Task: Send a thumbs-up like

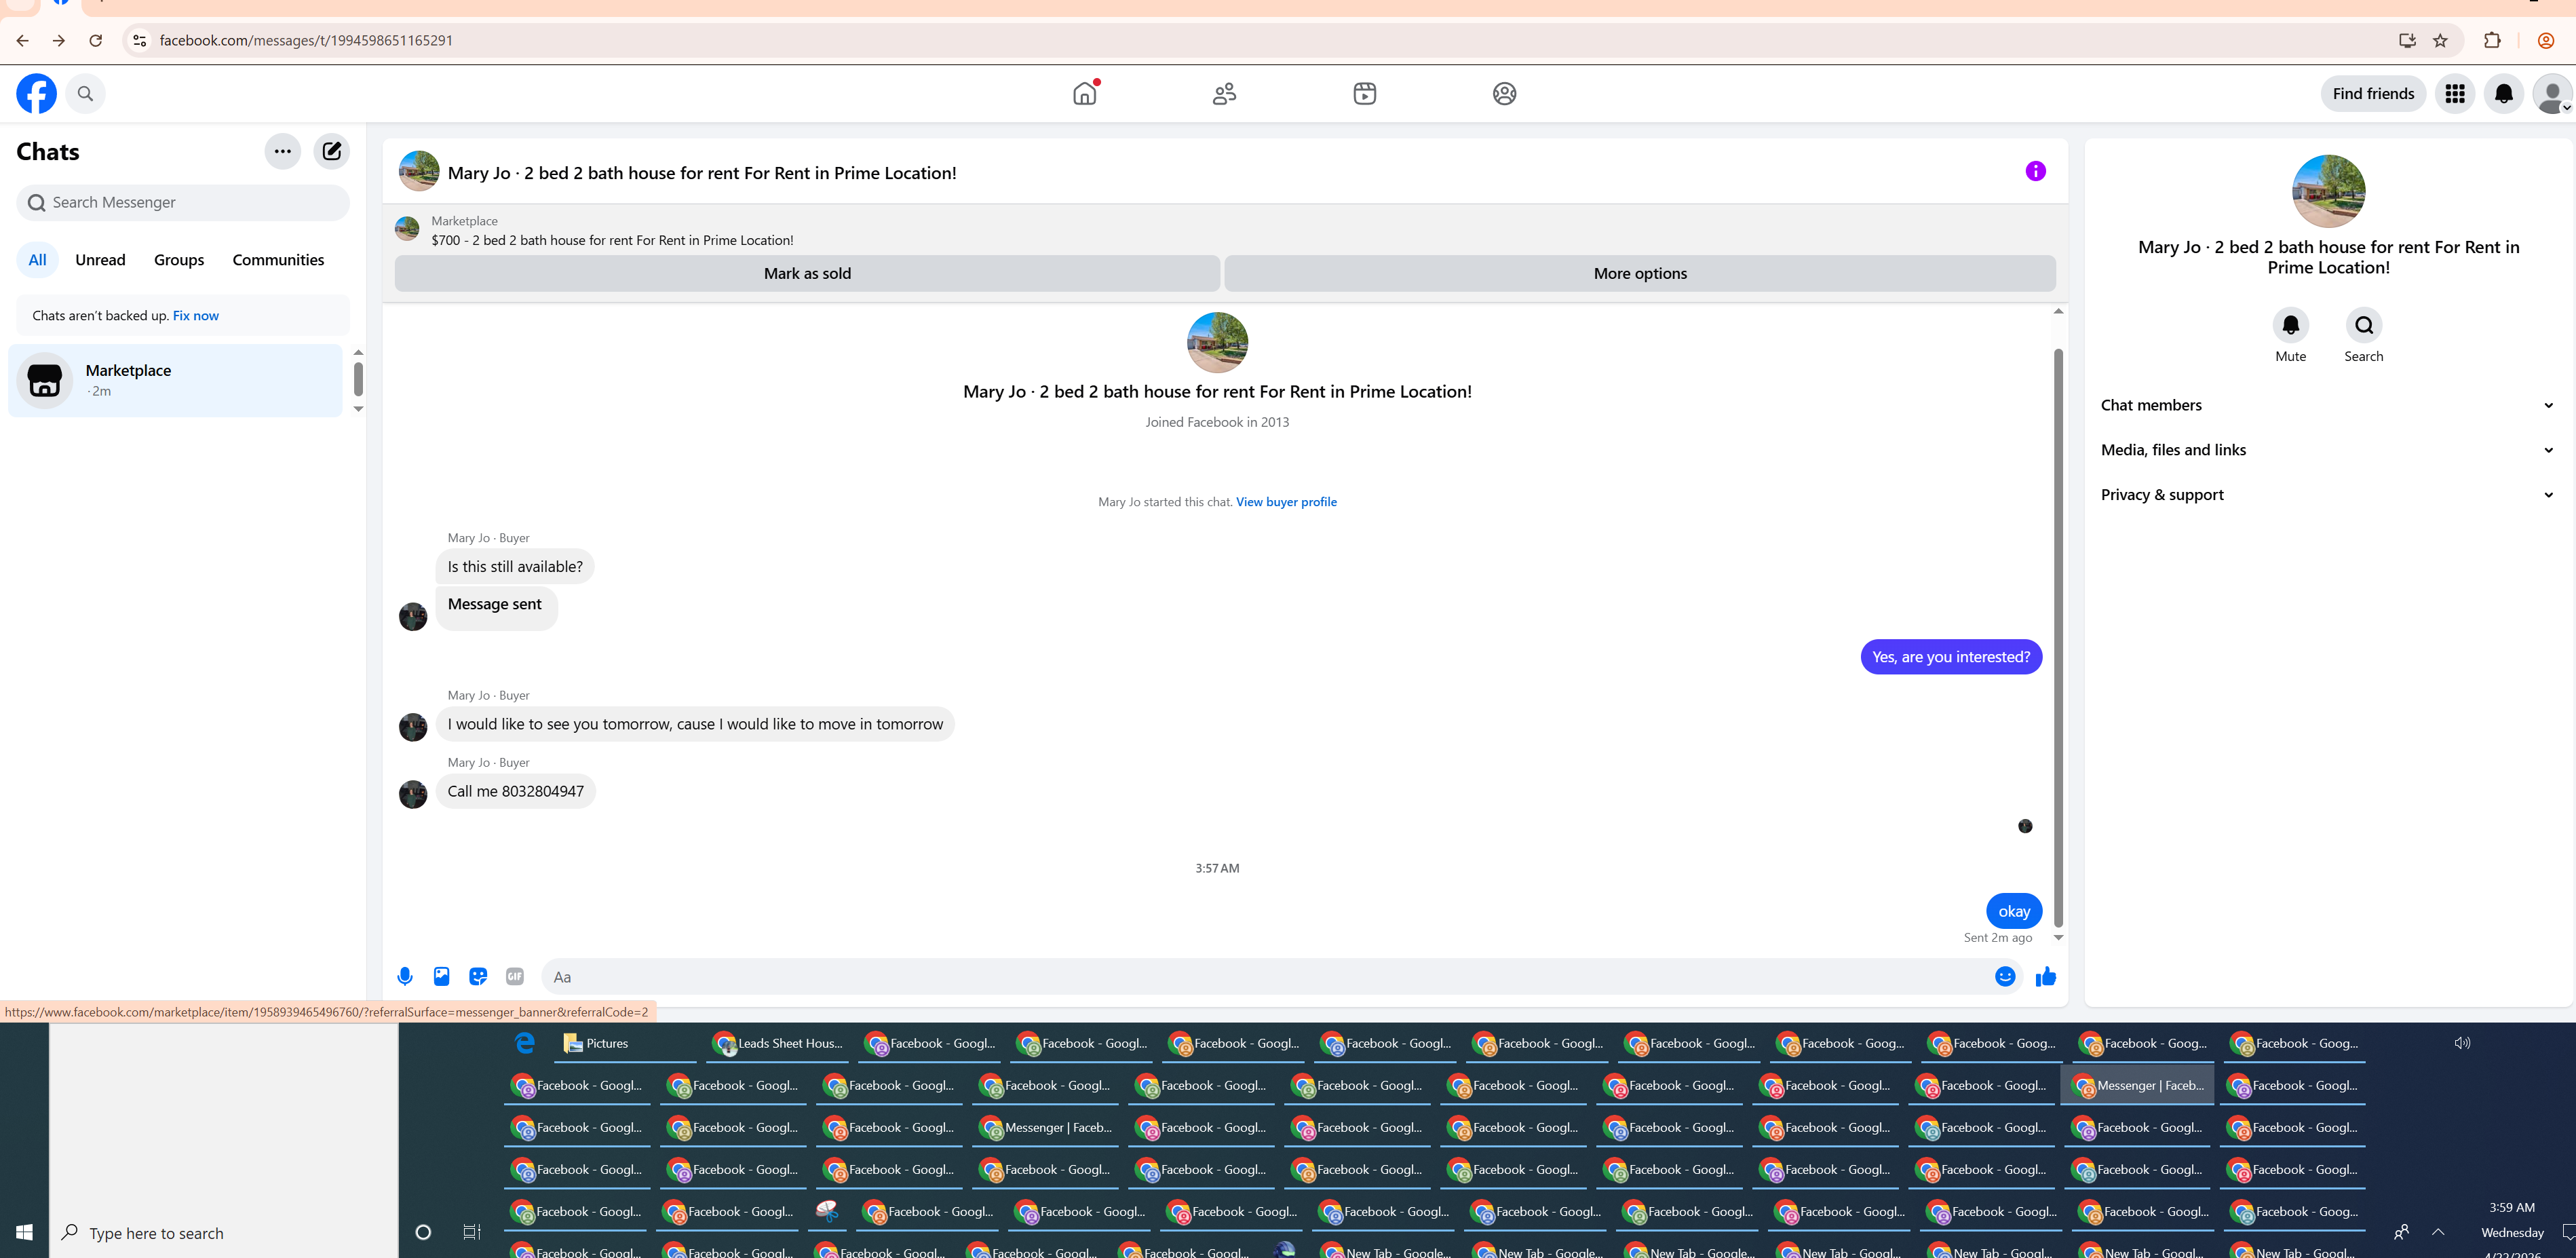Action: (x=2045, y=976)
